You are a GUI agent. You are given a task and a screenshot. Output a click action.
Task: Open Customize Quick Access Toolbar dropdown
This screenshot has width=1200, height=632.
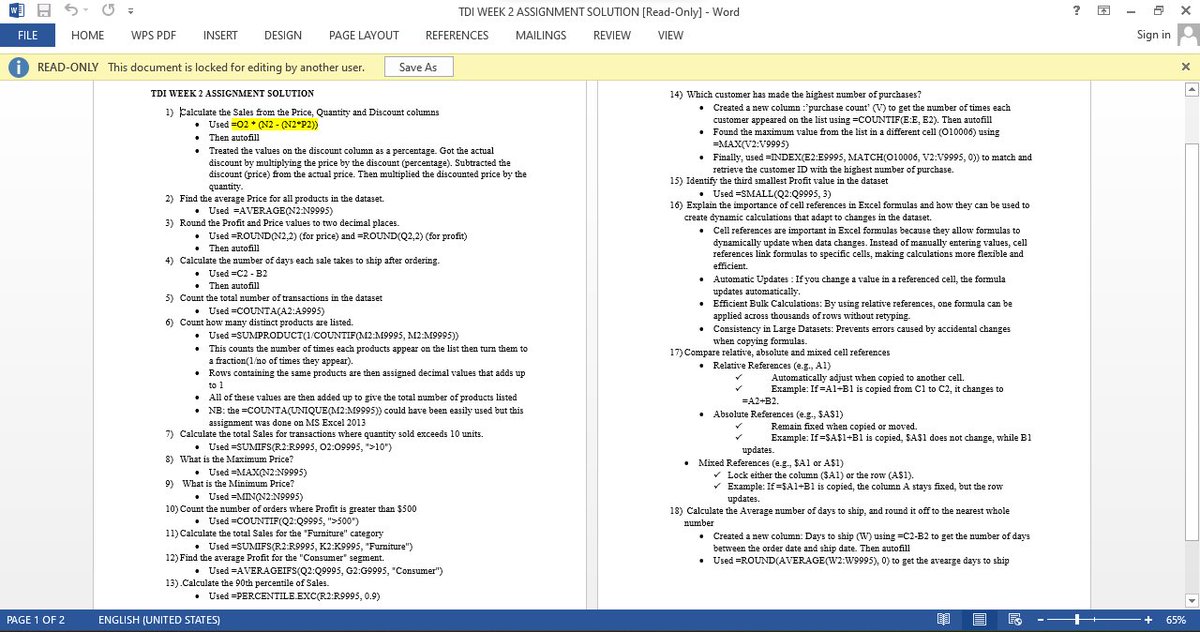click(129, 11)
